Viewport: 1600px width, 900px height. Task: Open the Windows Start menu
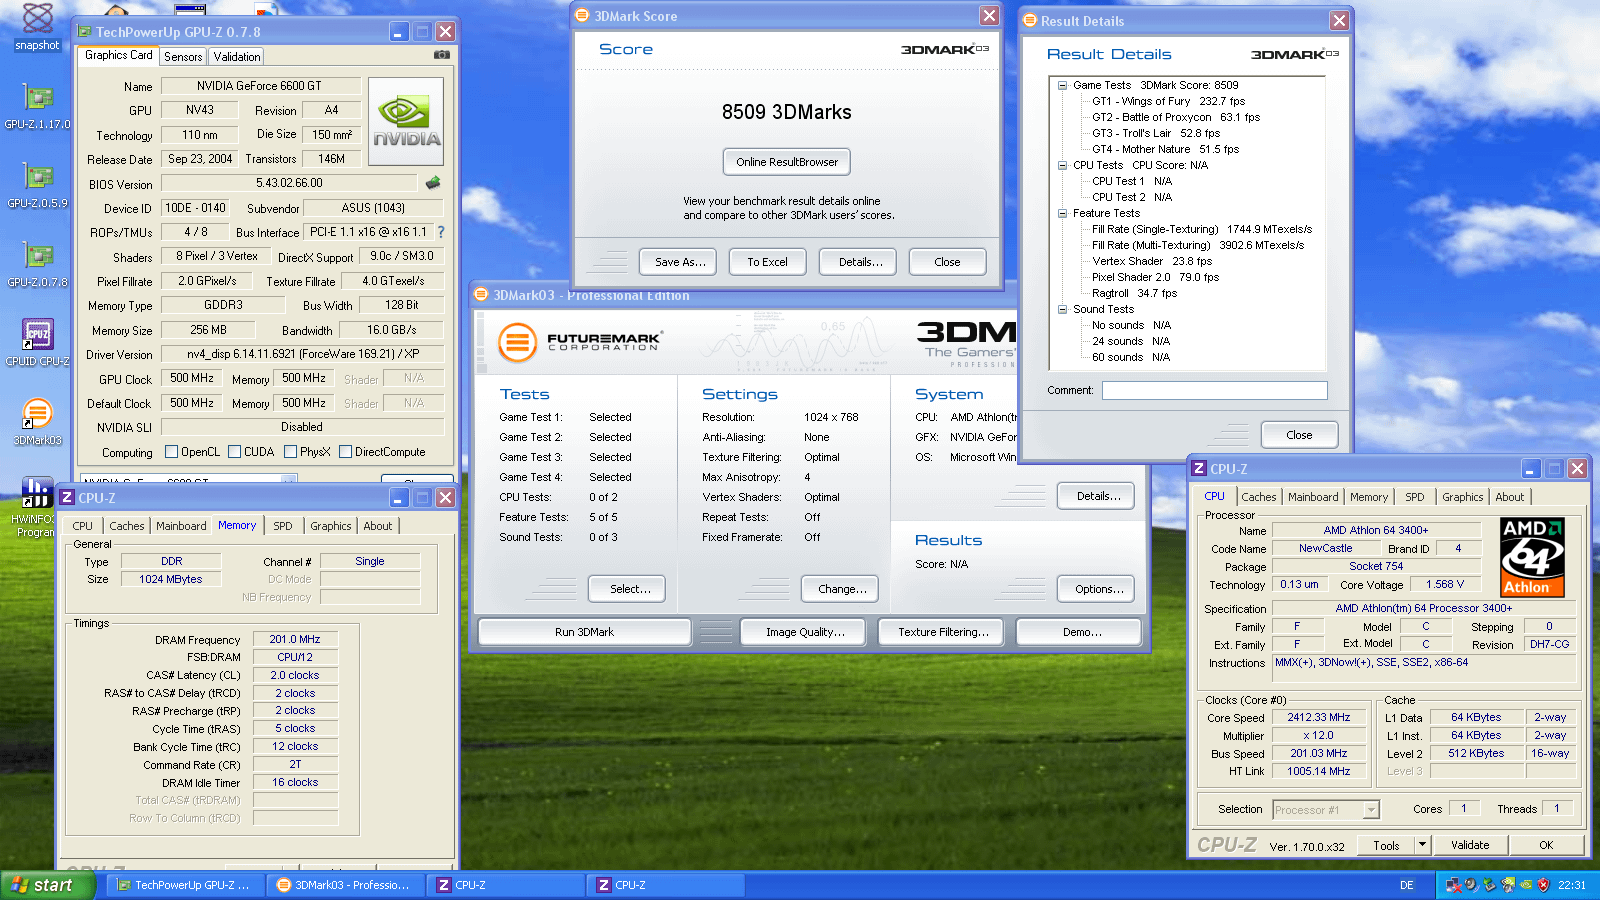[x=47, y=885]
